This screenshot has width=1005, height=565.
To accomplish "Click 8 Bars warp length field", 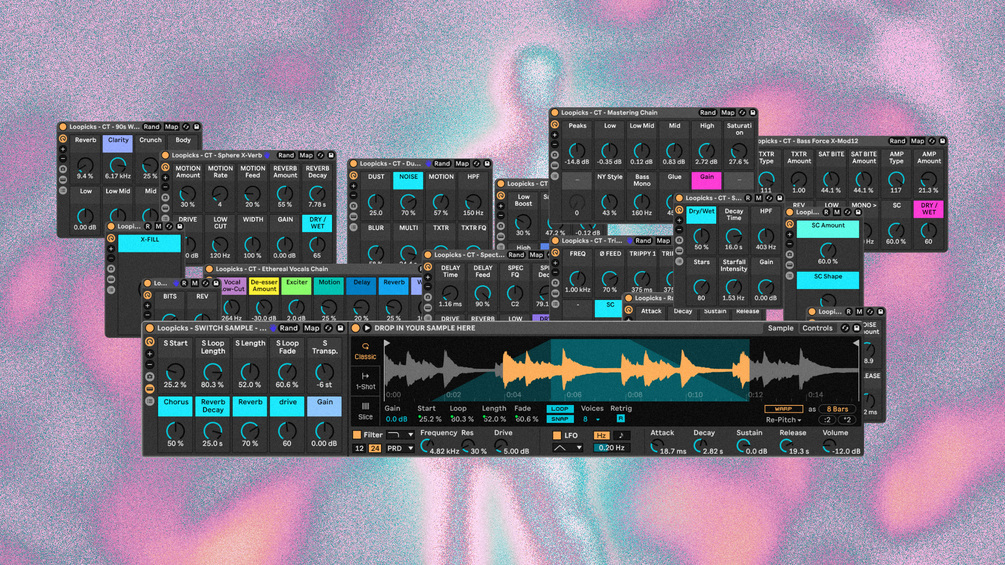I will pyautogui.click(x=838, y=409).
